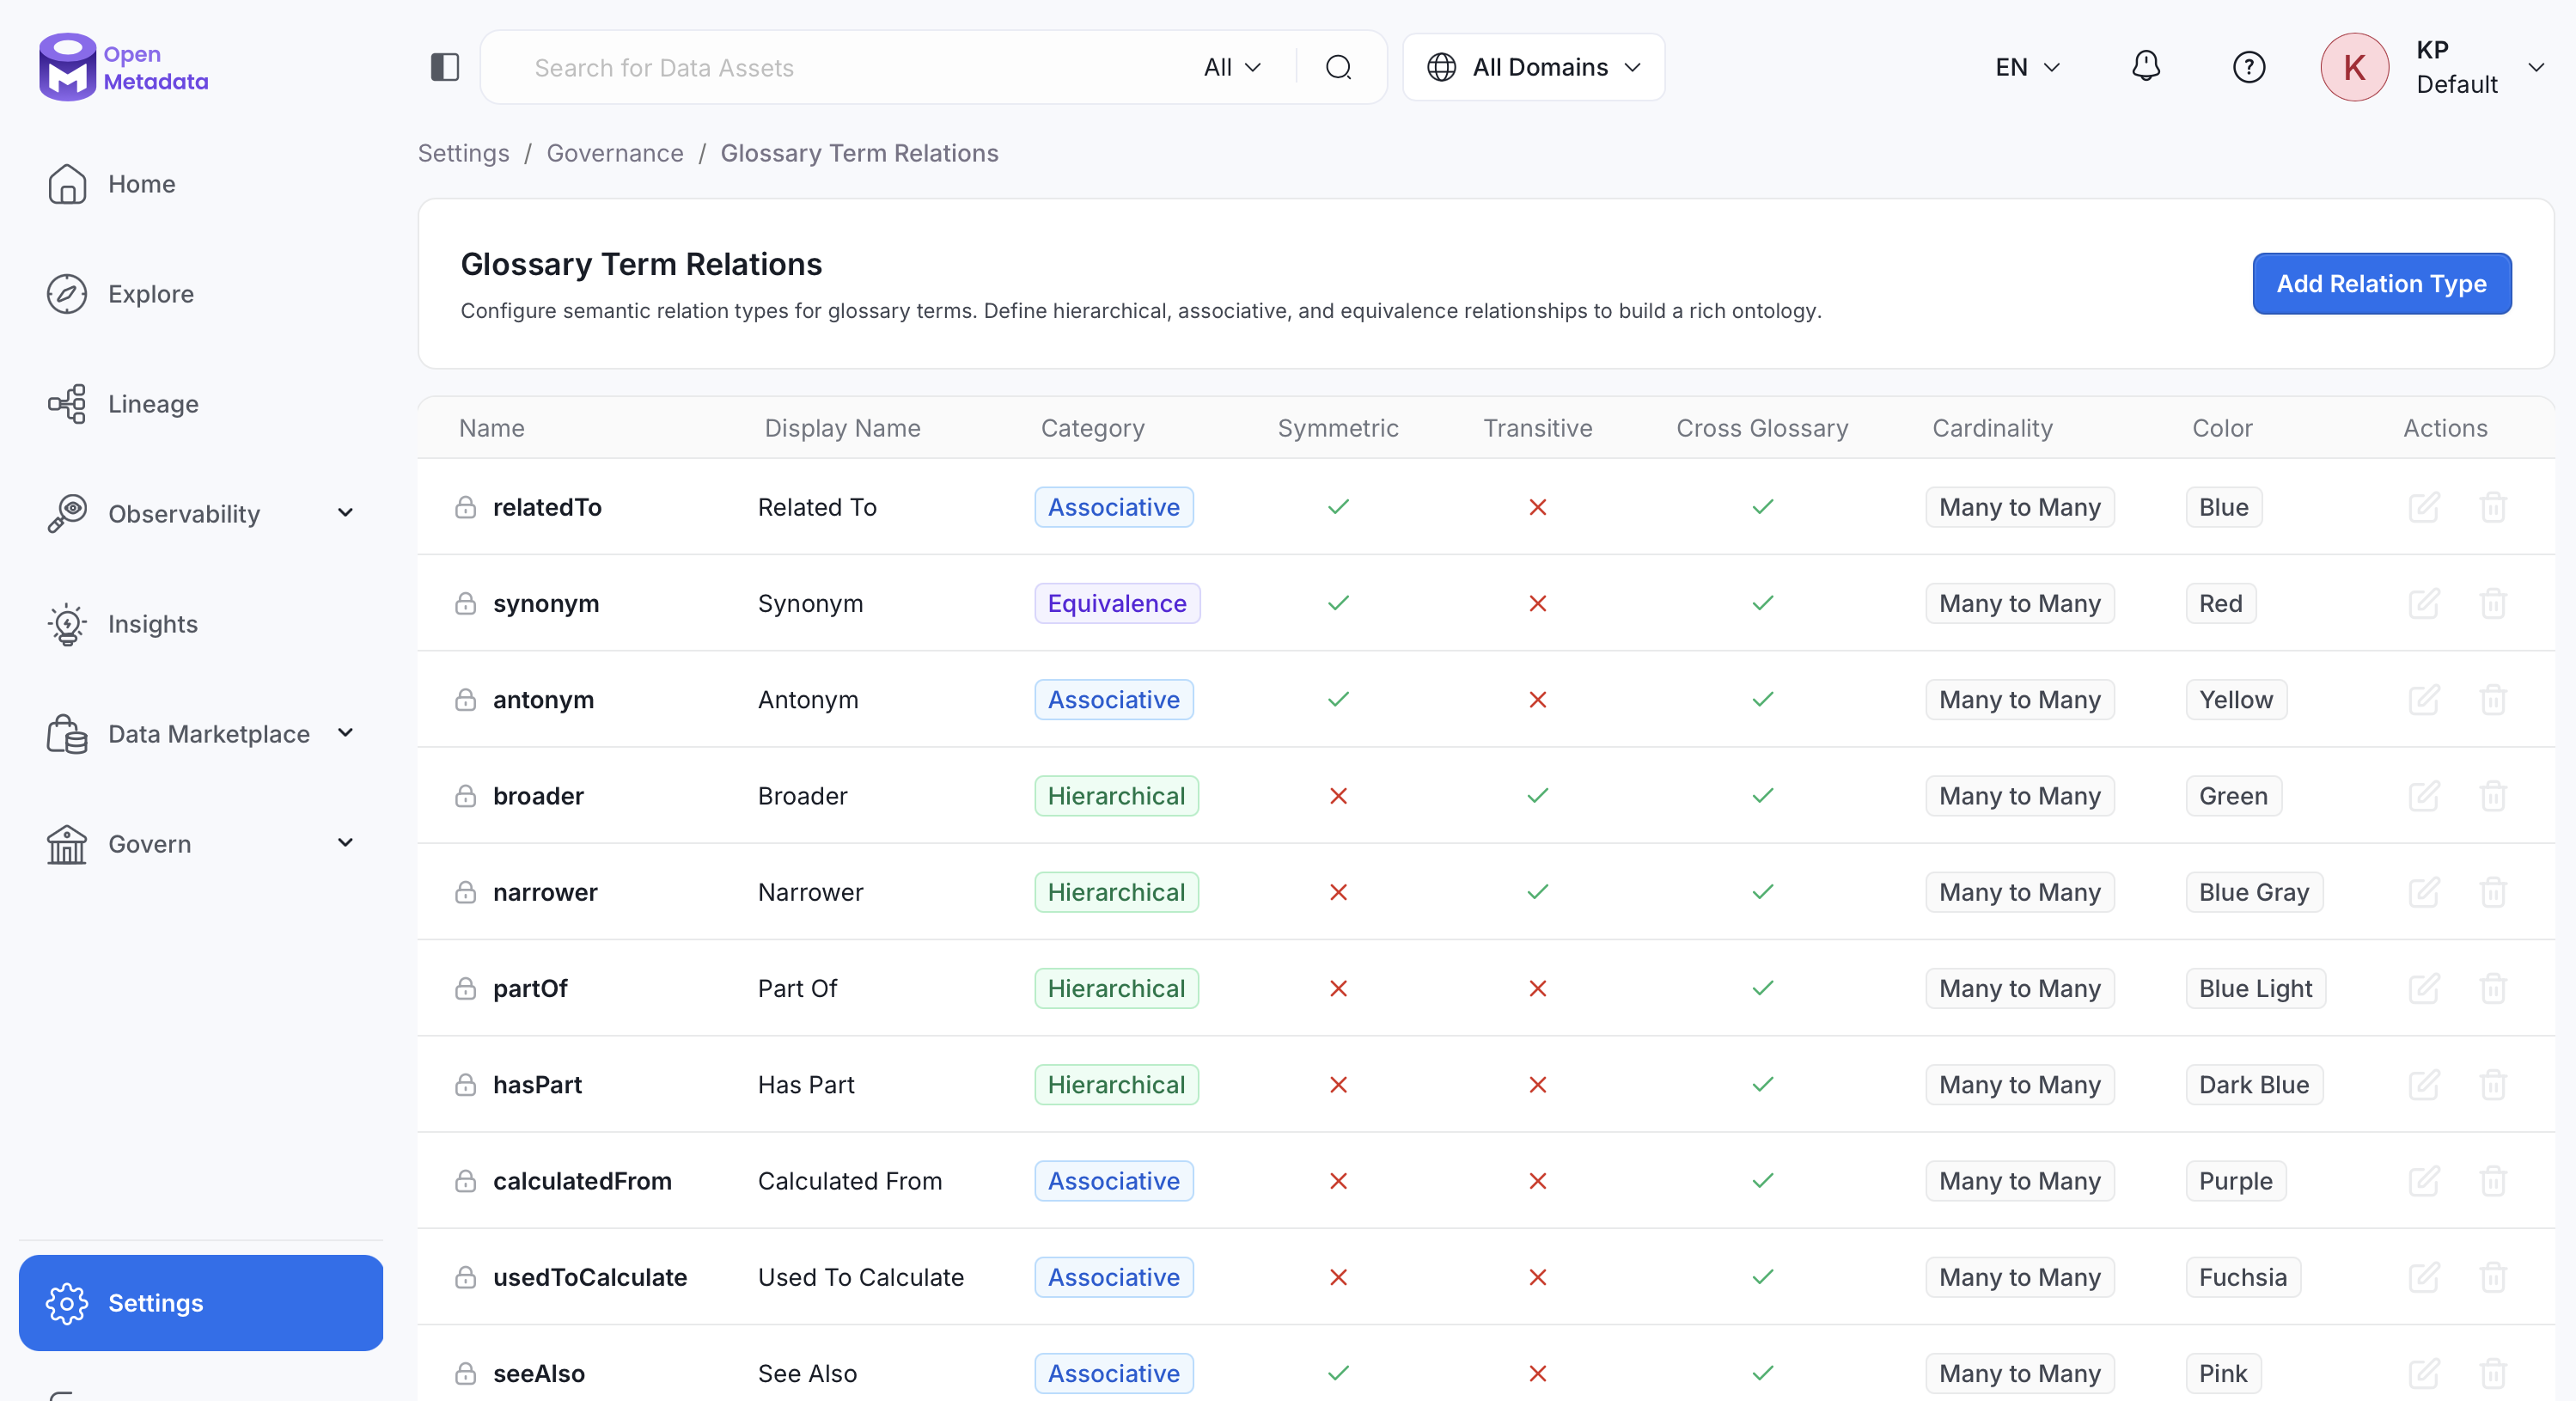Image resolution: width=2576 pixels, height=1401 pixels.
Task: Click the calculatedFrom relation name
Action: pyautogui.click(x=582, y=1181)
